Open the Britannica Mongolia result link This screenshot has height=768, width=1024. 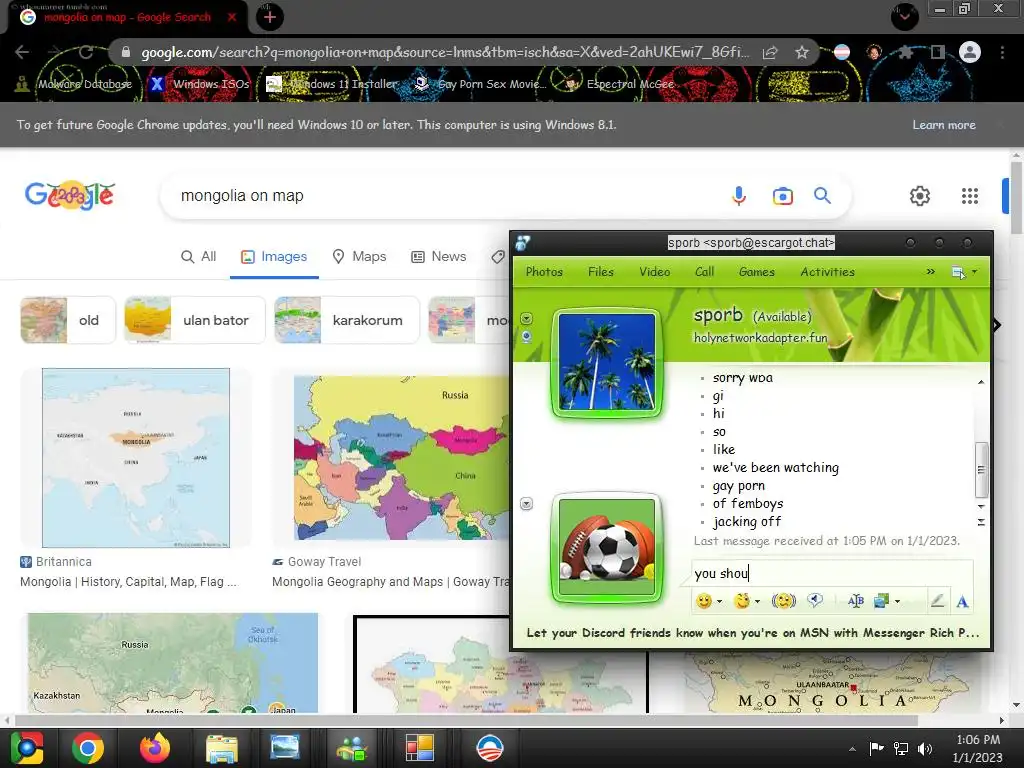pyautogui.click(x=128, y=582)
